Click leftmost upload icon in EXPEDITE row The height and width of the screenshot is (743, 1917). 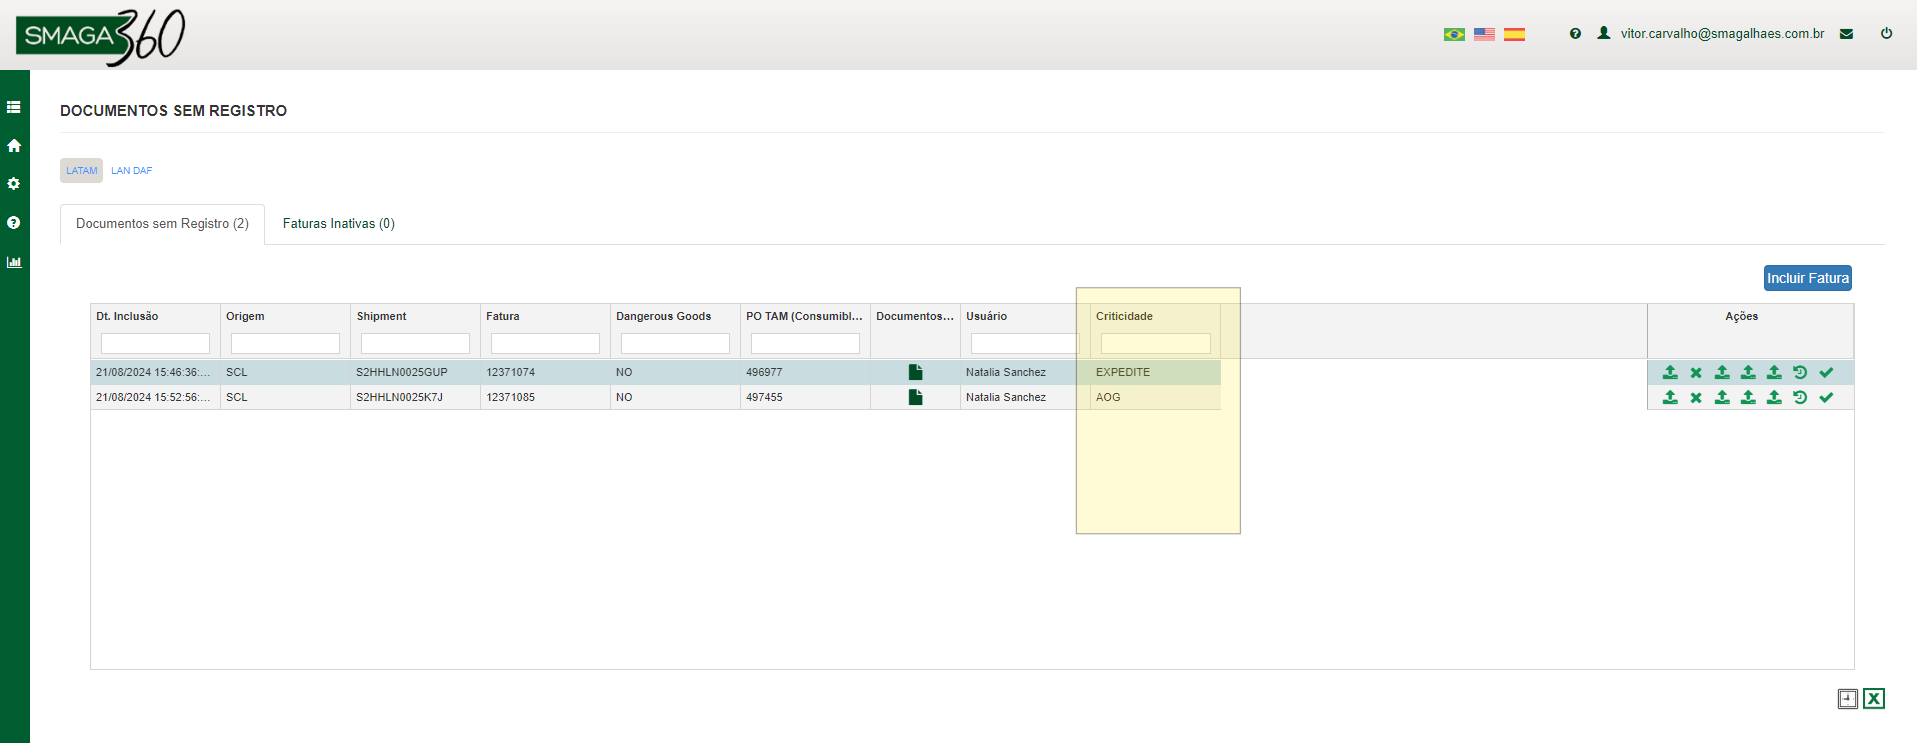coord(1670,372)
